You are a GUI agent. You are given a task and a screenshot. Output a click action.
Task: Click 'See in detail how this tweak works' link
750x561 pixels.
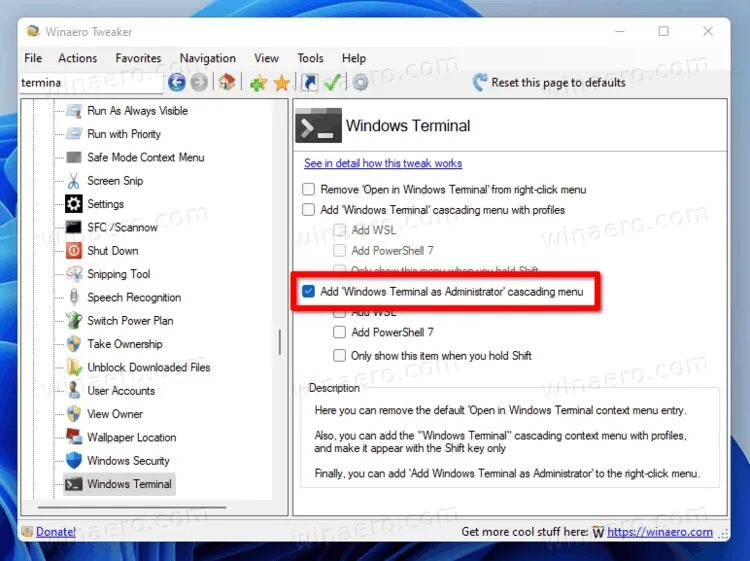click(x=383, y=163)
